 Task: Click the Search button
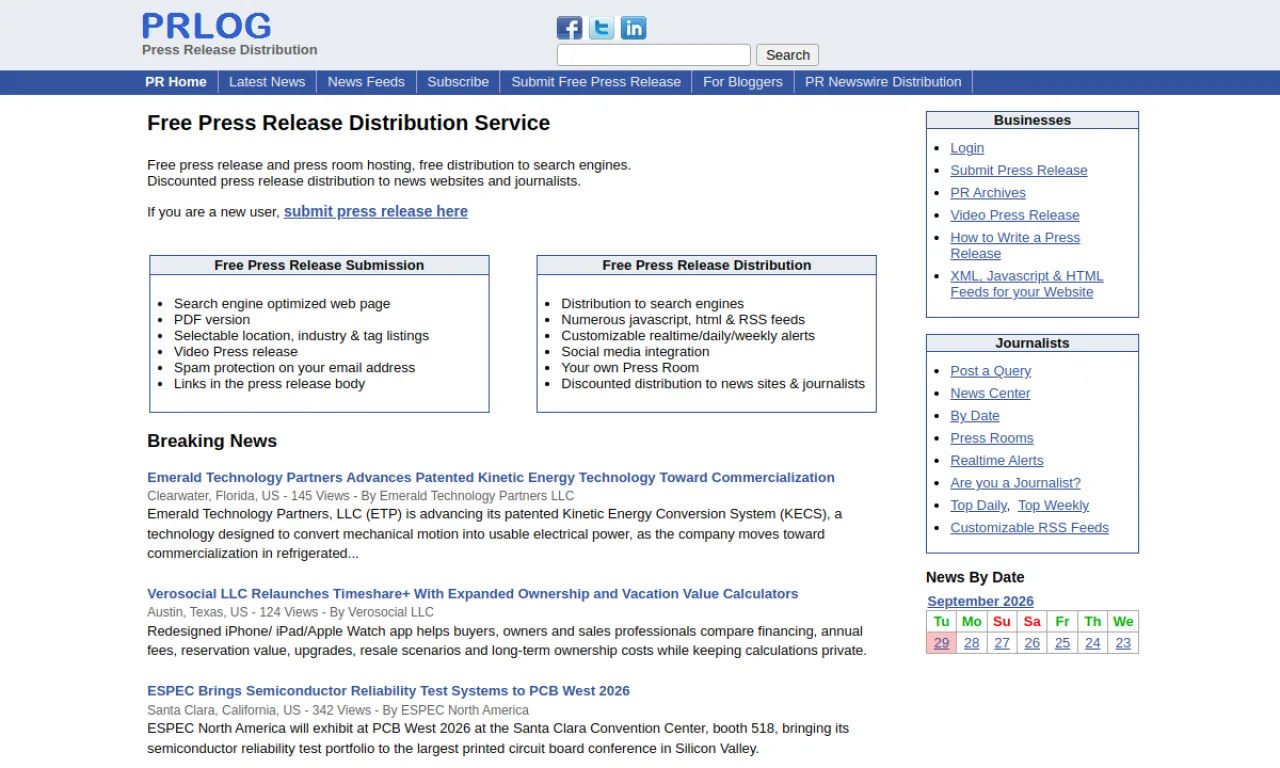tap(787, 55)
